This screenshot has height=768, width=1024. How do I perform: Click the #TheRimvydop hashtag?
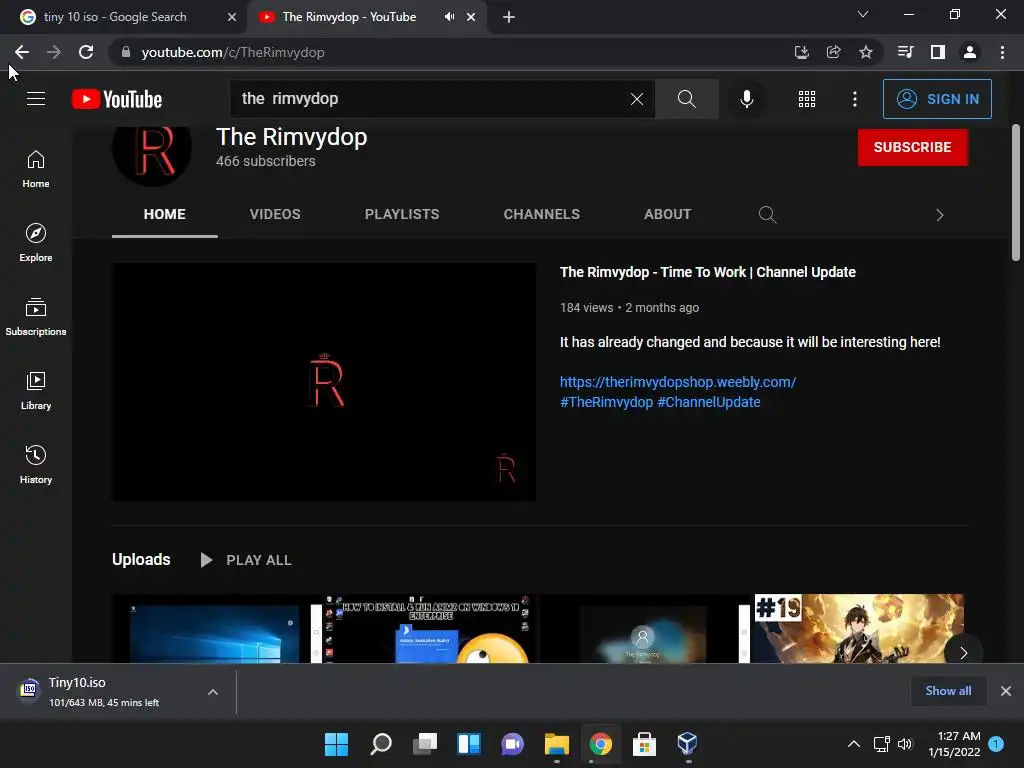point(607,402)
